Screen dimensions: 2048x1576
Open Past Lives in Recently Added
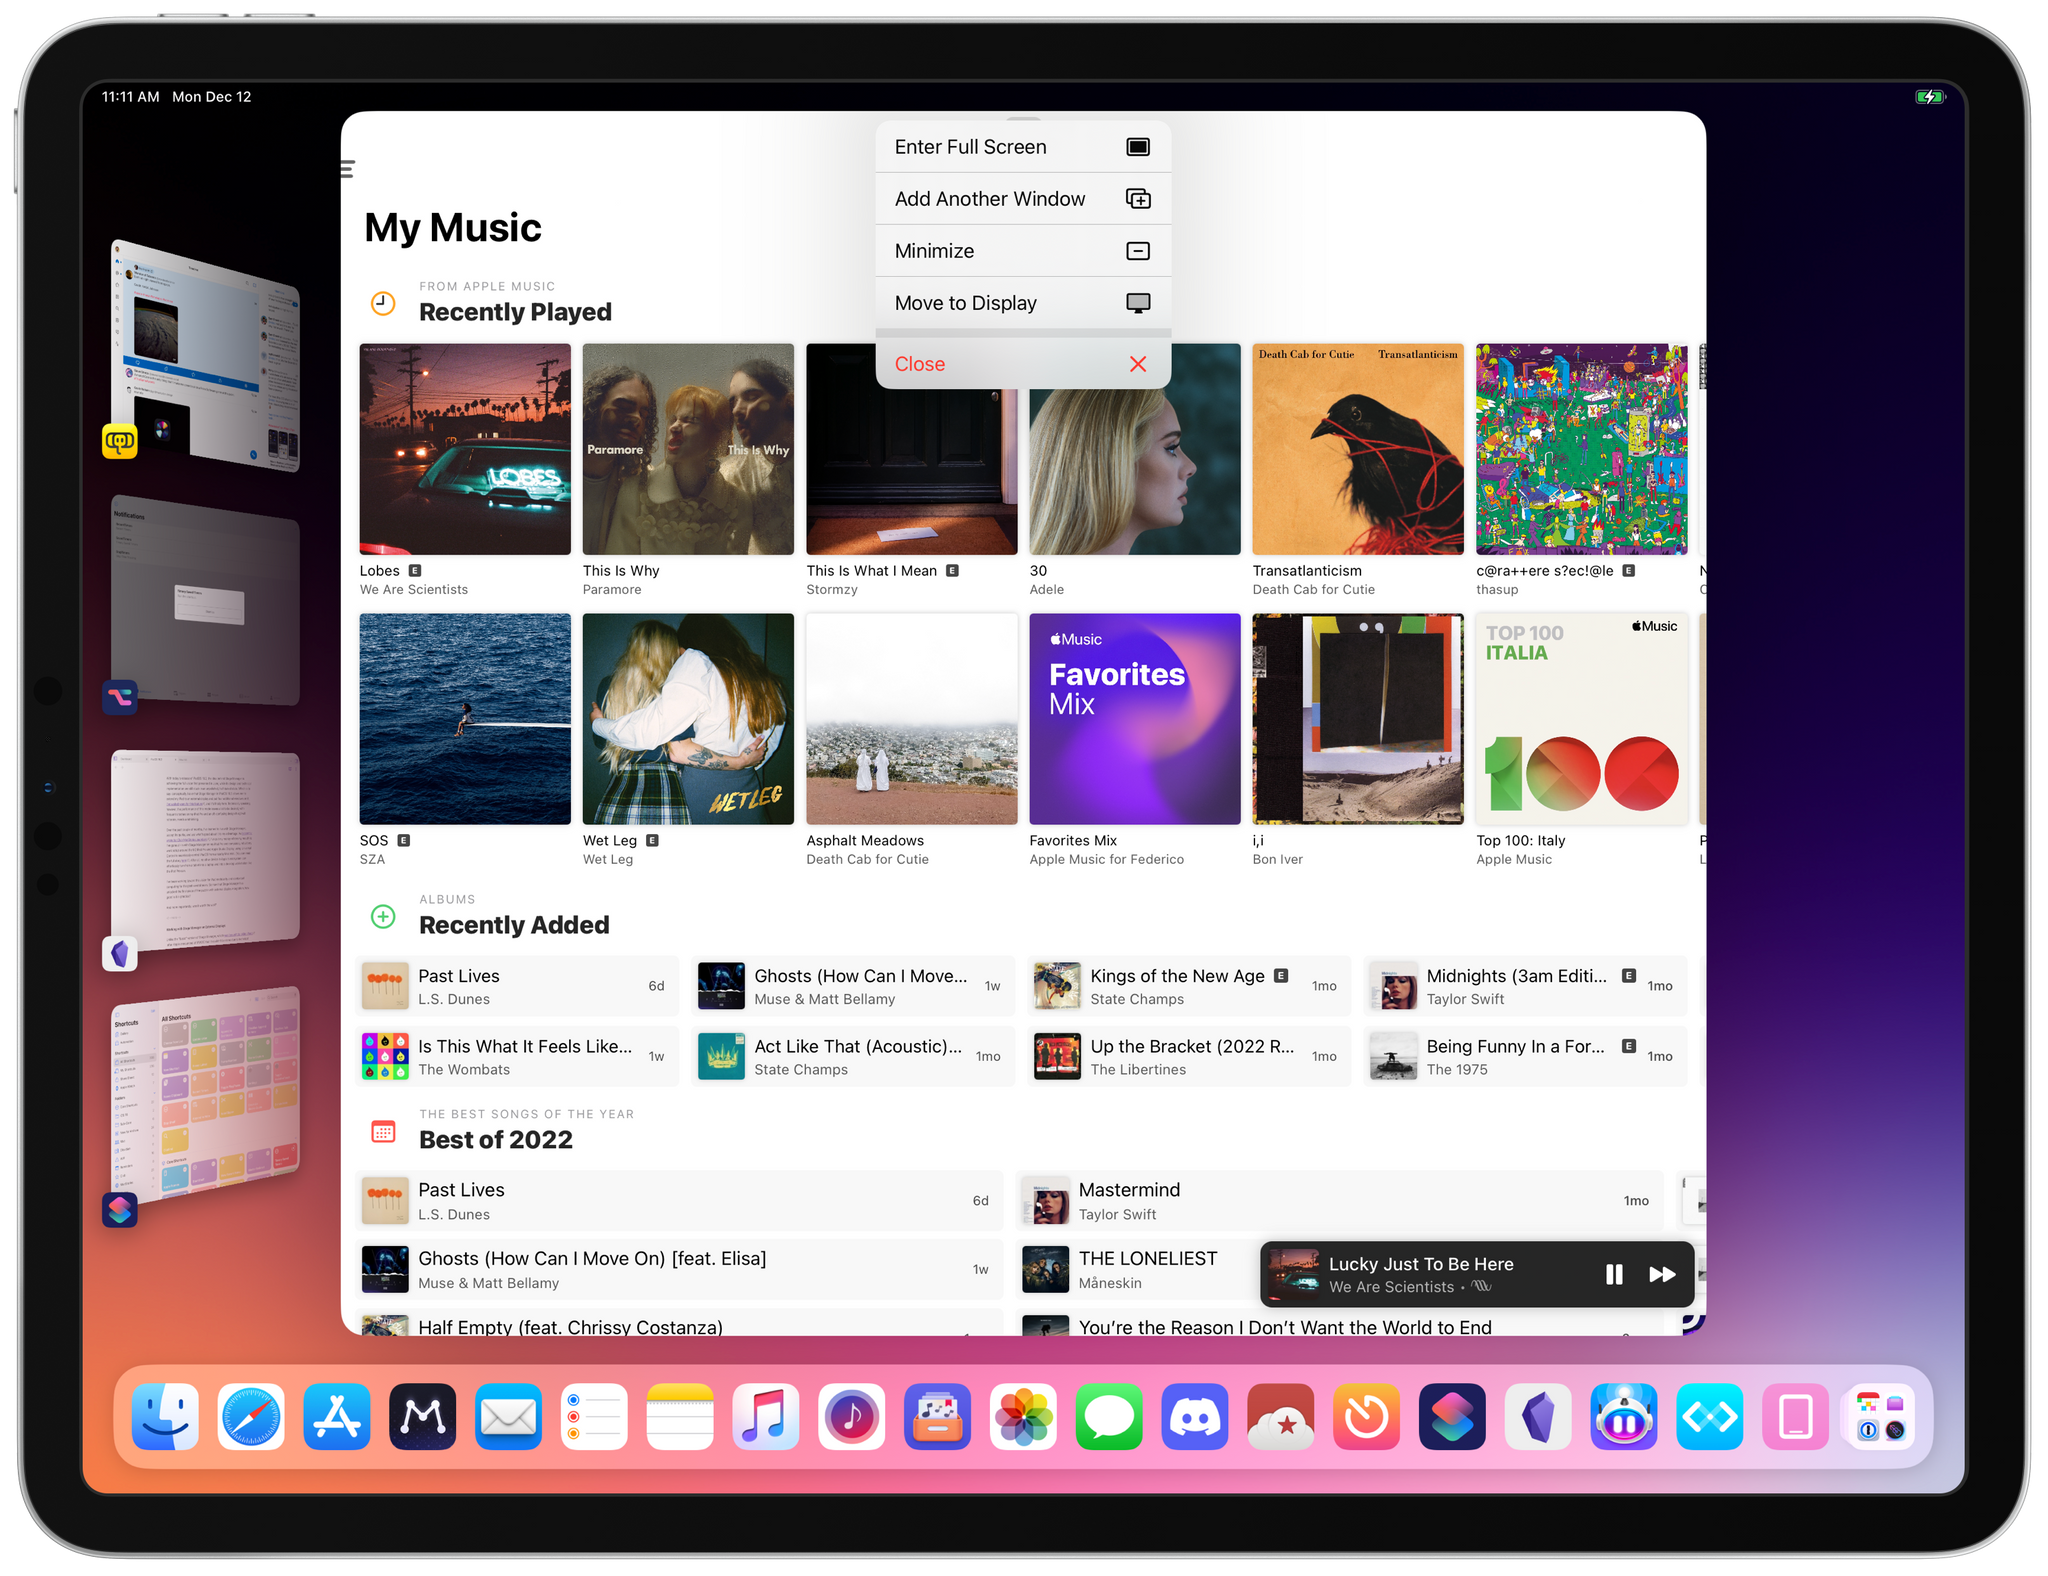pos(517,986)
